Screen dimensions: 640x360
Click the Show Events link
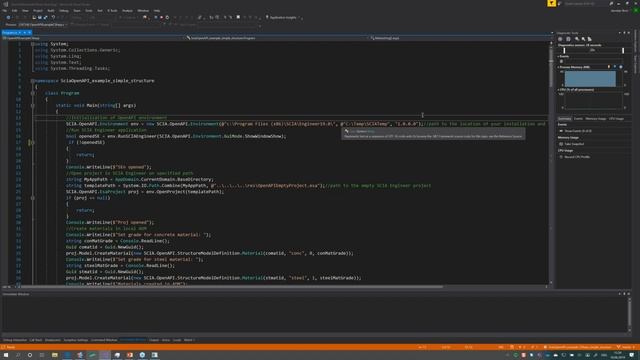coord(578,131)
